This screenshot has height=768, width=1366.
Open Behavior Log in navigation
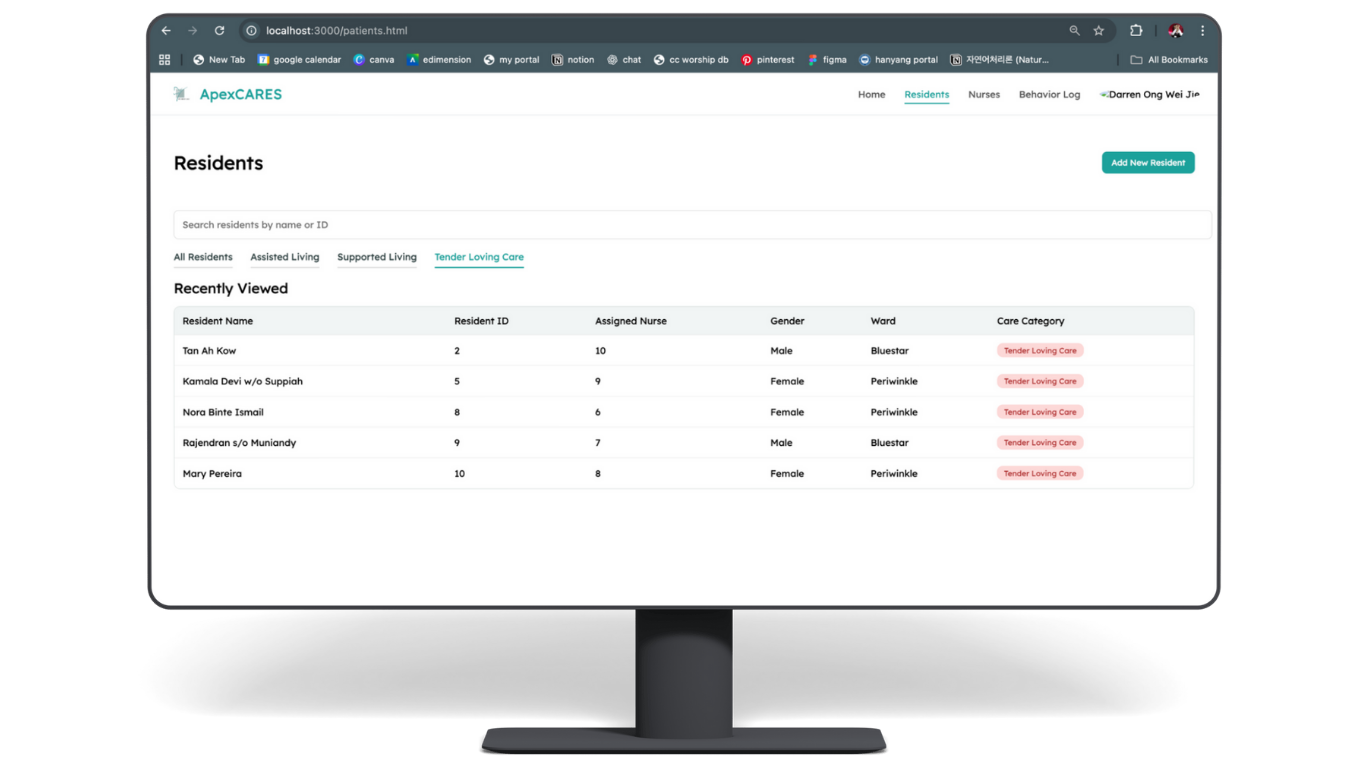coord(1049,95)
